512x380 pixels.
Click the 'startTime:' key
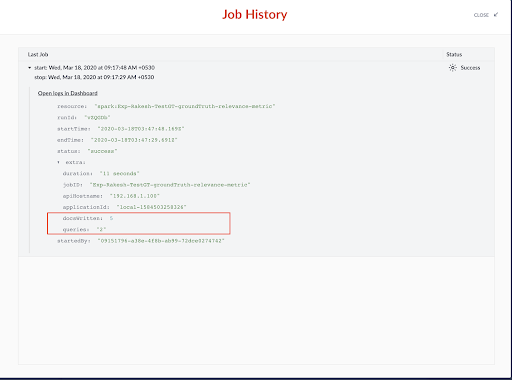point(74,129)
